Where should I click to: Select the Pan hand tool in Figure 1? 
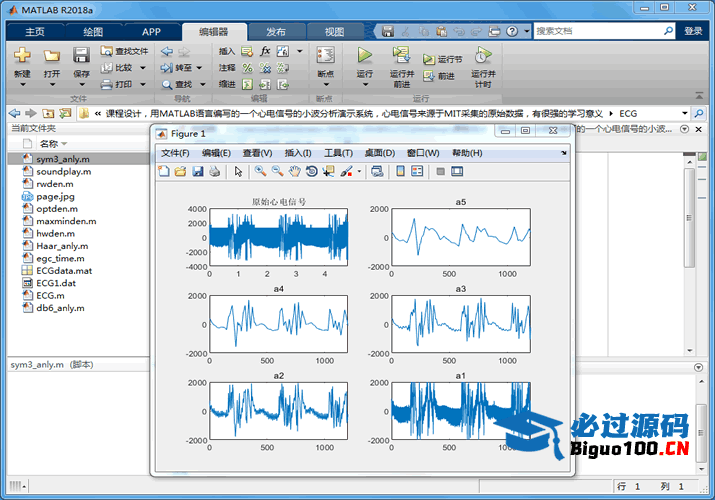coord(295,171)
